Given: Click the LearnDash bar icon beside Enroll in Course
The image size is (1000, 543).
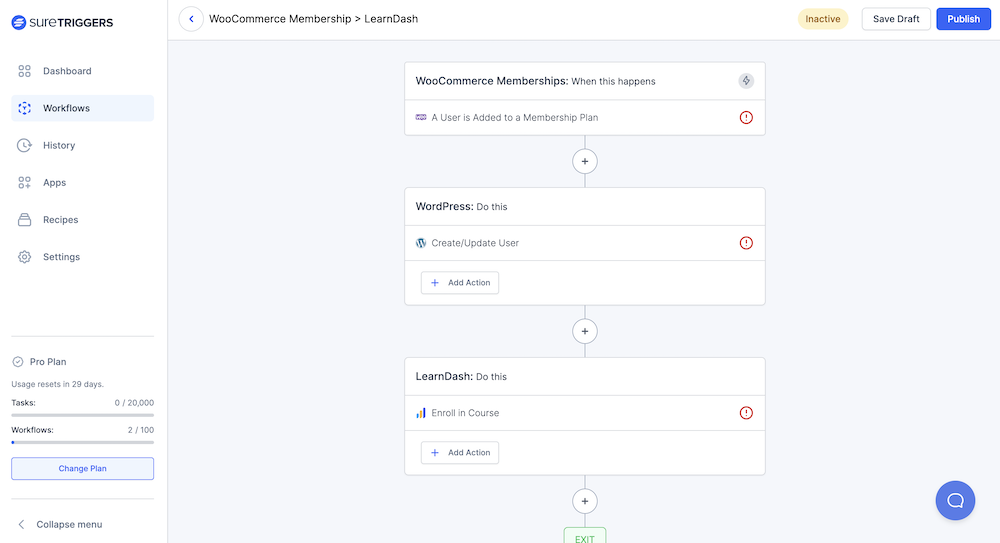Looking at the screenshot, I should point(421,413).
